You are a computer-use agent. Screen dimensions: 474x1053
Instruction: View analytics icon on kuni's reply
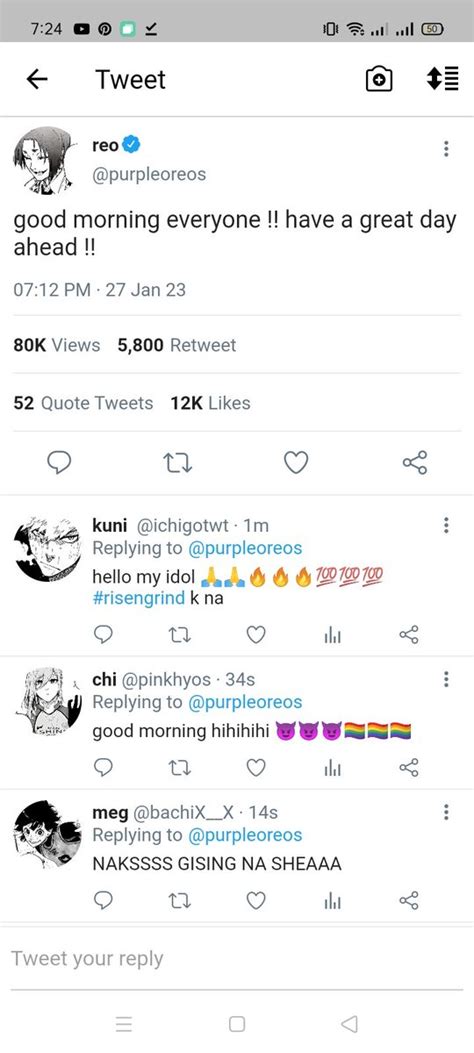pos(332,635)
